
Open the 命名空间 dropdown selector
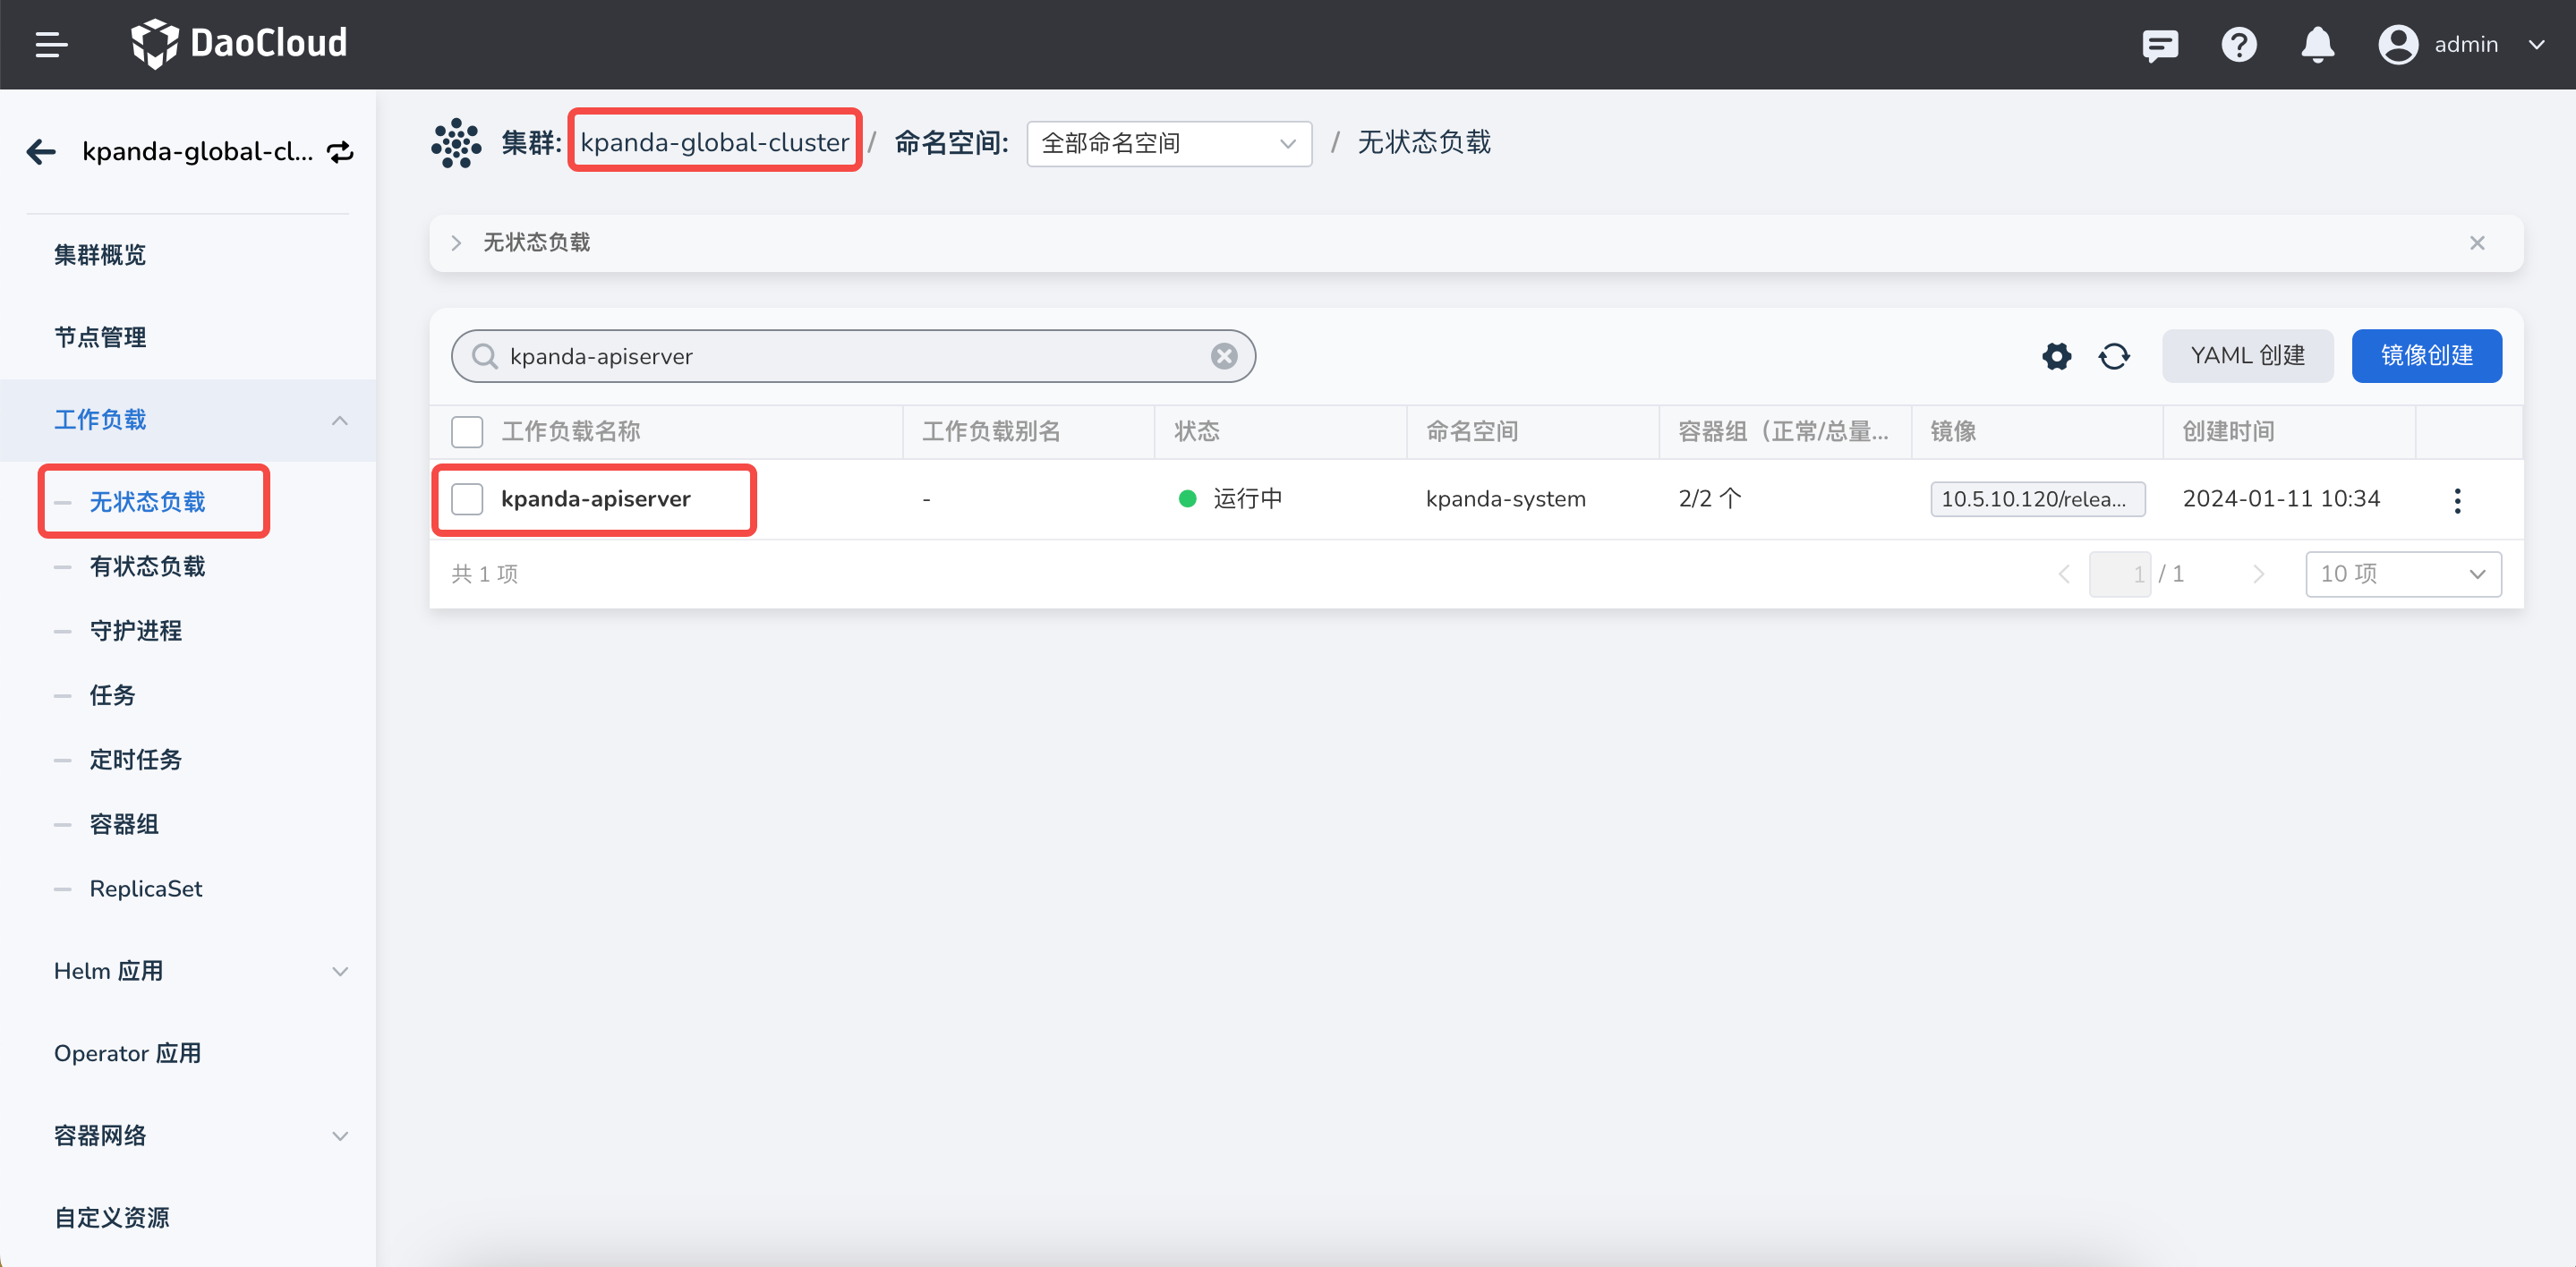coord(1164,143)
